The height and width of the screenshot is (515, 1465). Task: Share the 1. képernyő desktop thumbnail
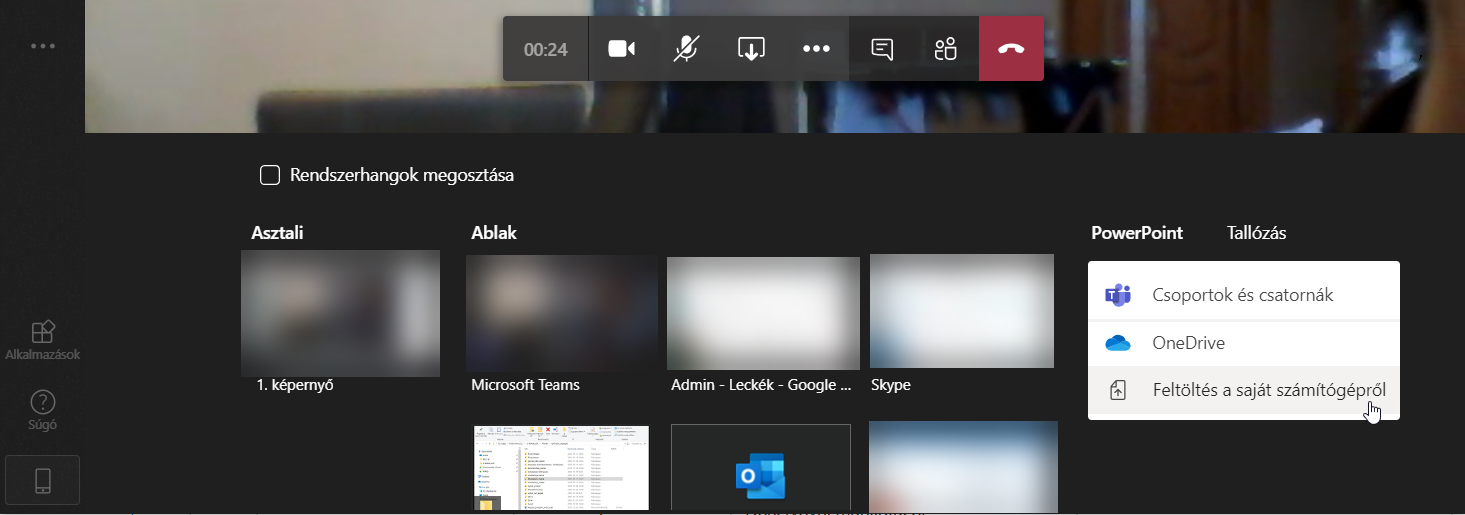coord(340,313)
